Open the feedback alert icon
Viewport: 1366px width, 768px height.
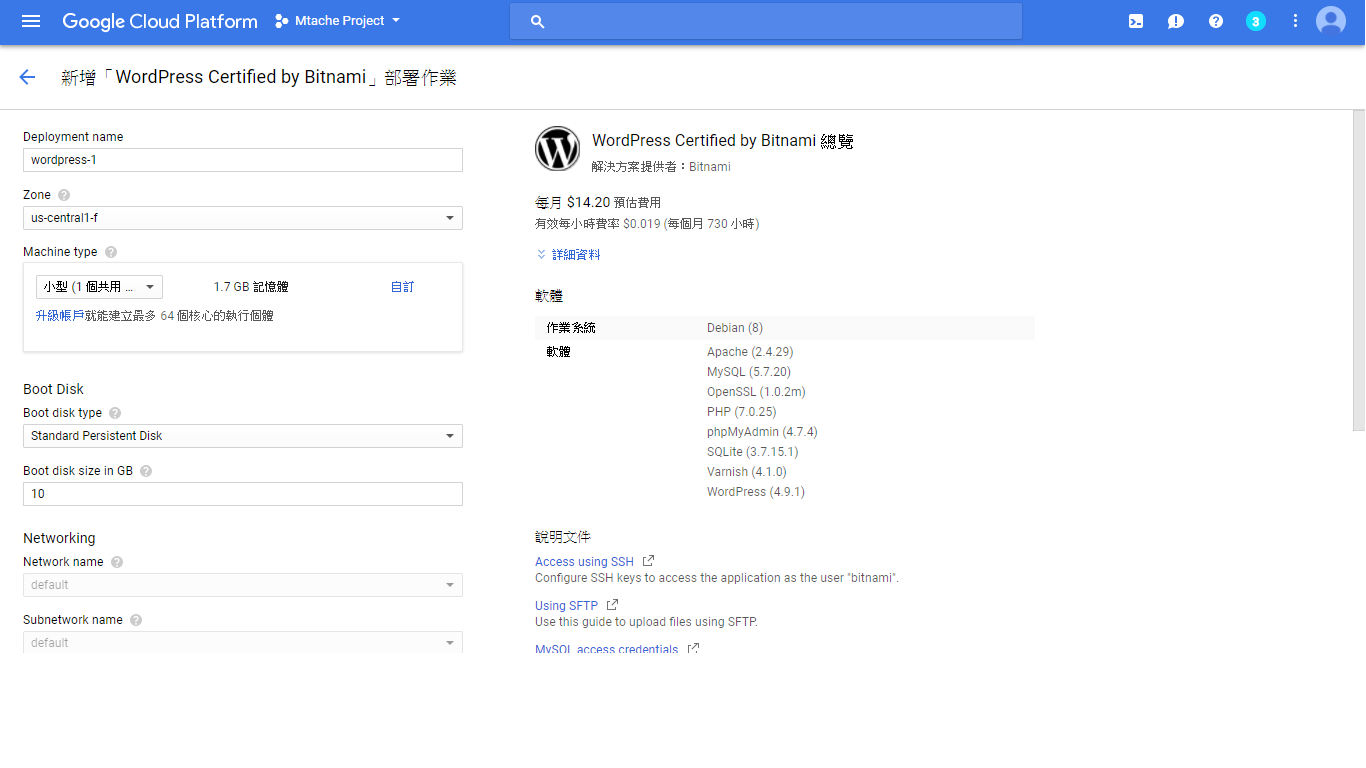click(1176, 21)
